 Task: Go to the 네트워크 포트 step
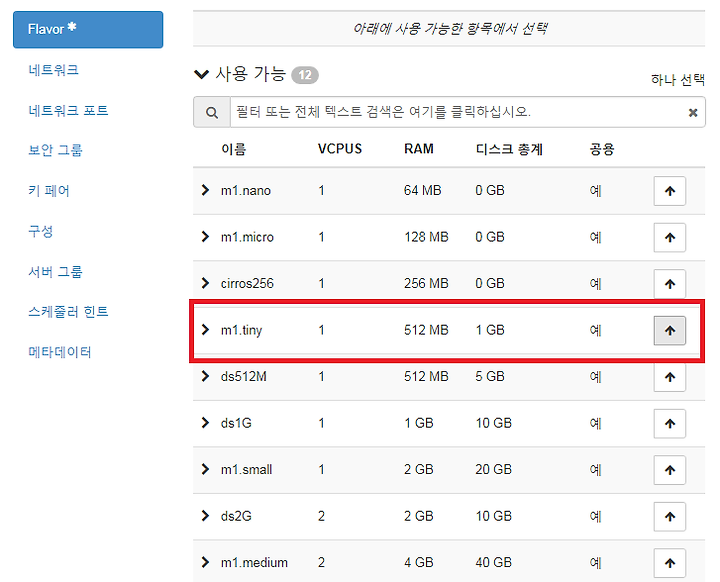pos(68,111)
